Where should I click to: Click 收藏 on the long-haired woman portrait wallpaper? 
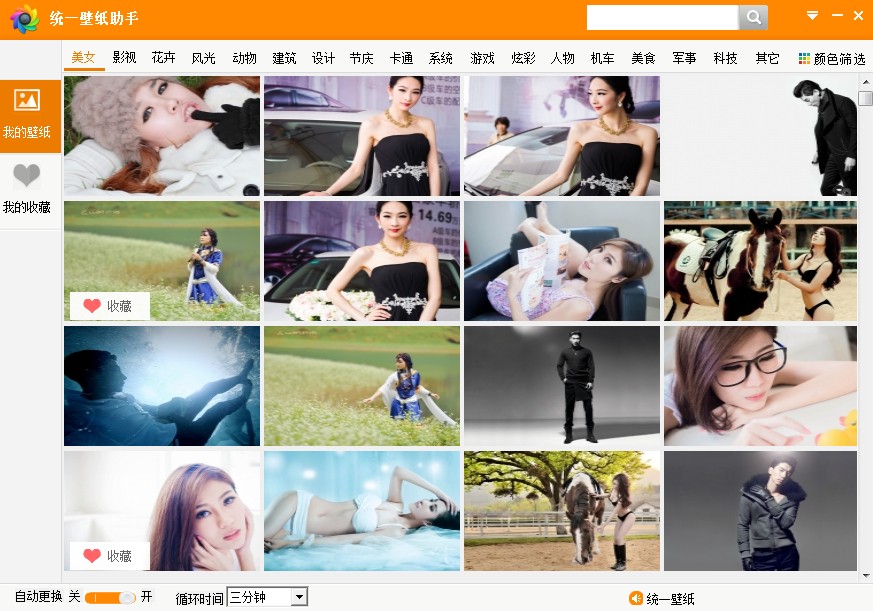tap(110, 556)
